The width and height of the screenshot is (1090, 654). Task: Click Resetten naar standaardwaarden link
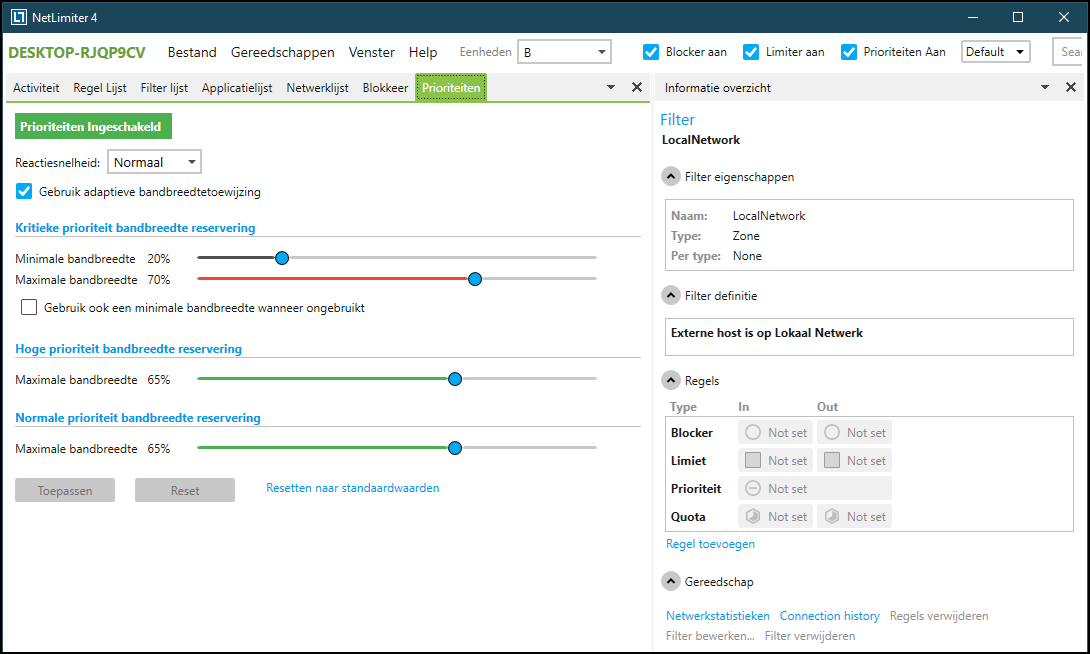[352, 488]
